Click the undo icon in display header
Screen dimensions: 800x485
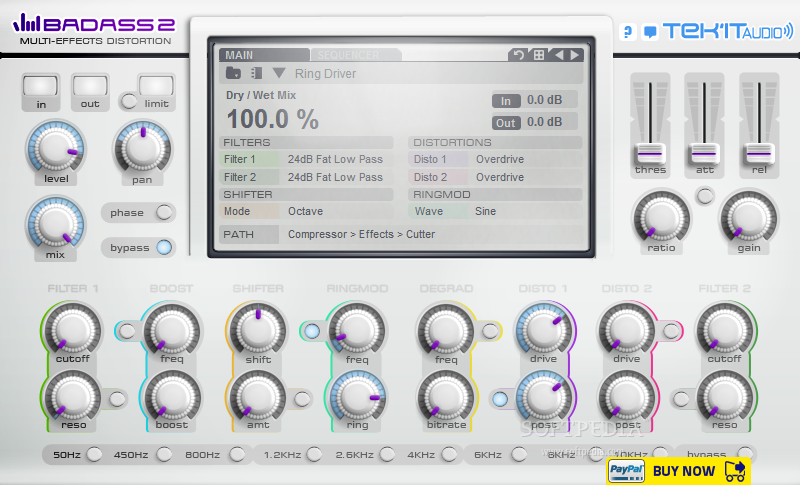[518, 55]
